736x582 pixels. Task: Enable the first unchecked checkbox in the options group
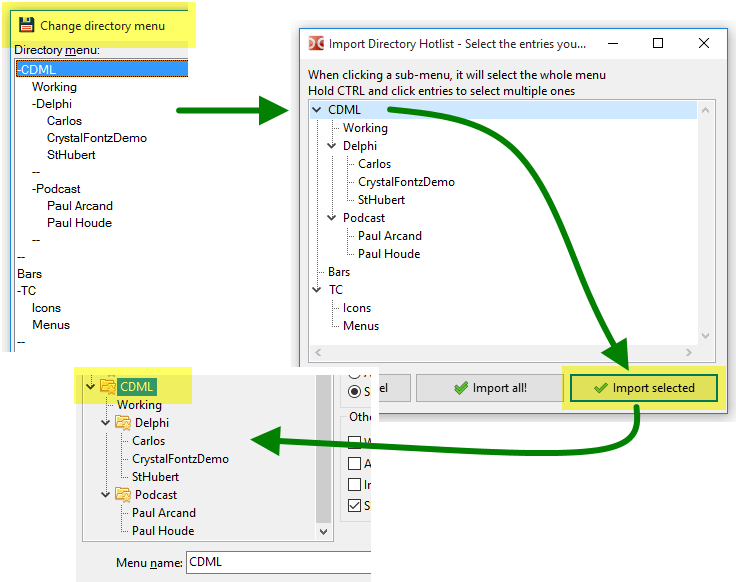coord(354,441)
